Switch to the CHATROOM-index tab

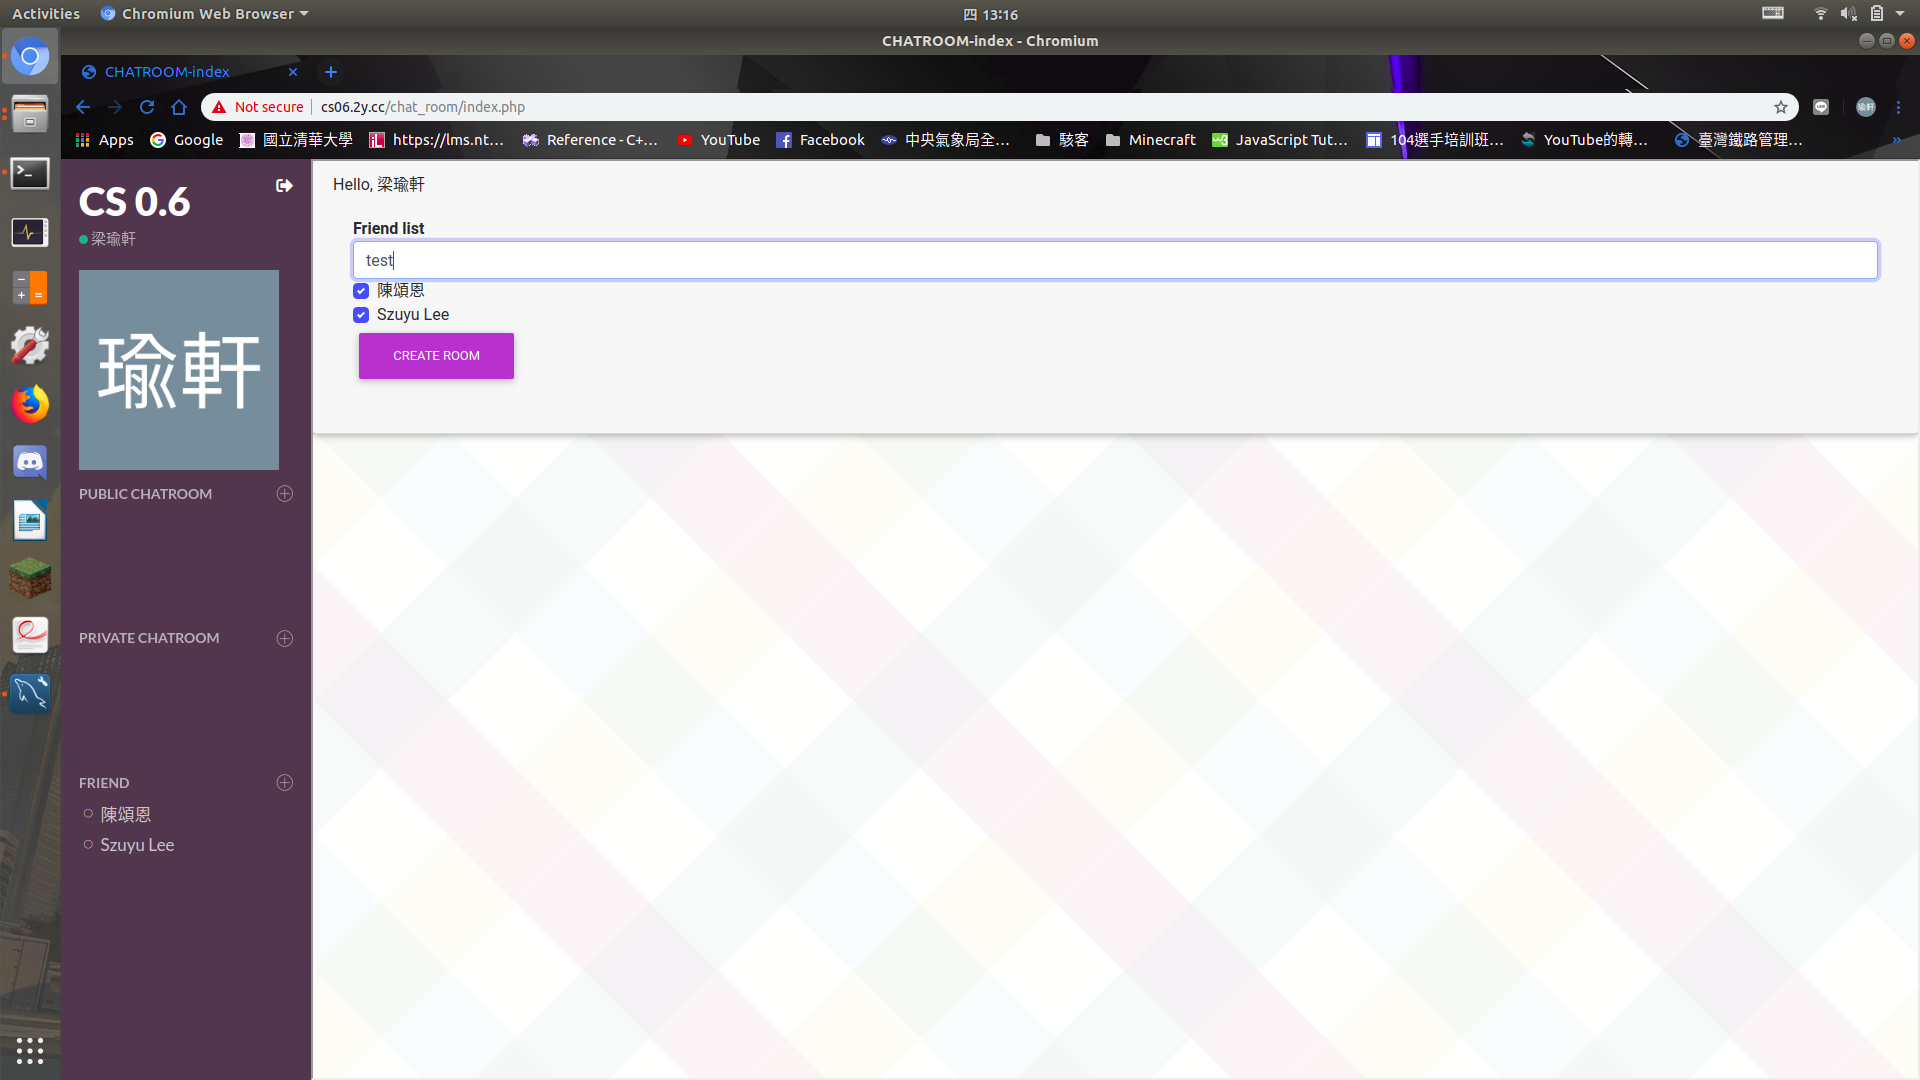(x=167, y=72)
